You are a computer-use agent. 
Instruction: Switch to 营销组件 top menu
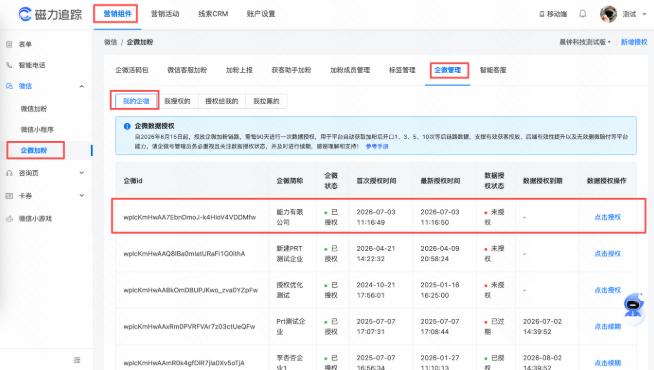click(118, 14)
